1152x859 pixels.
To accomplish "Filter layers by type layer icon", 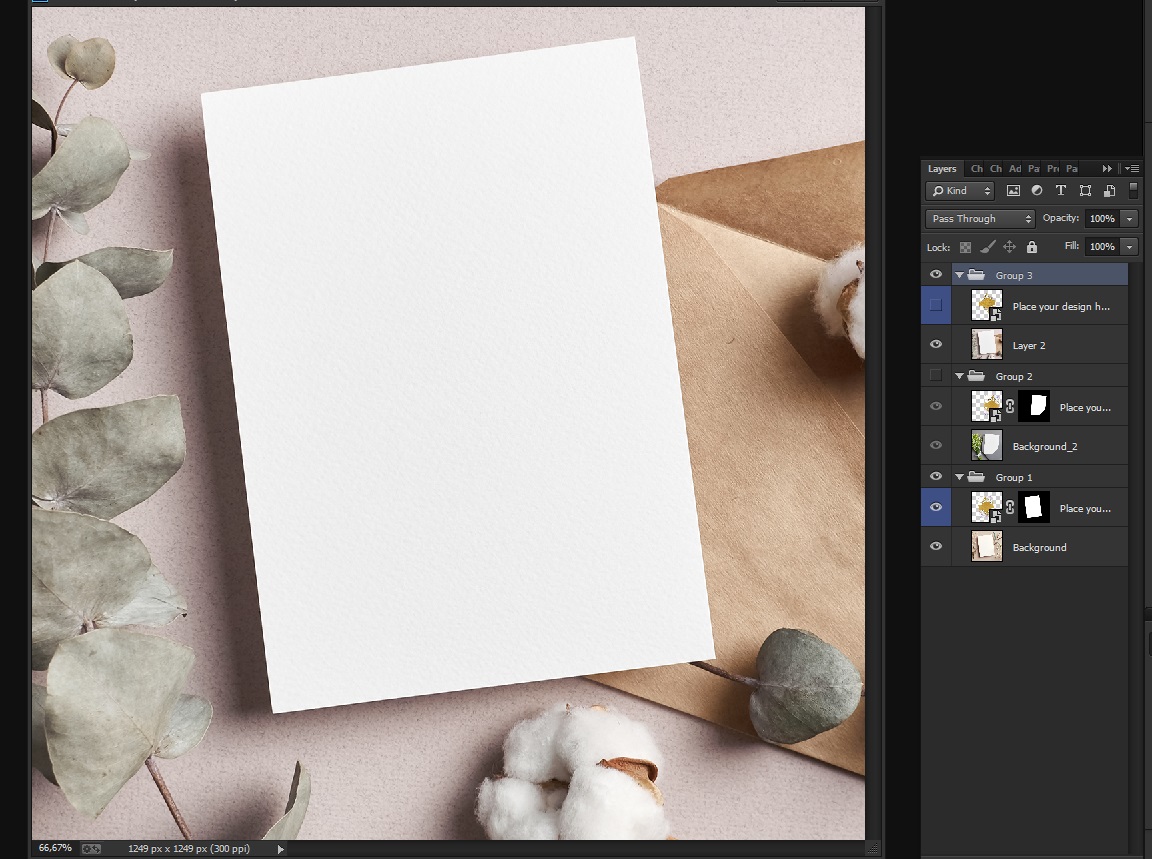I will click(x=1061, y=190).
